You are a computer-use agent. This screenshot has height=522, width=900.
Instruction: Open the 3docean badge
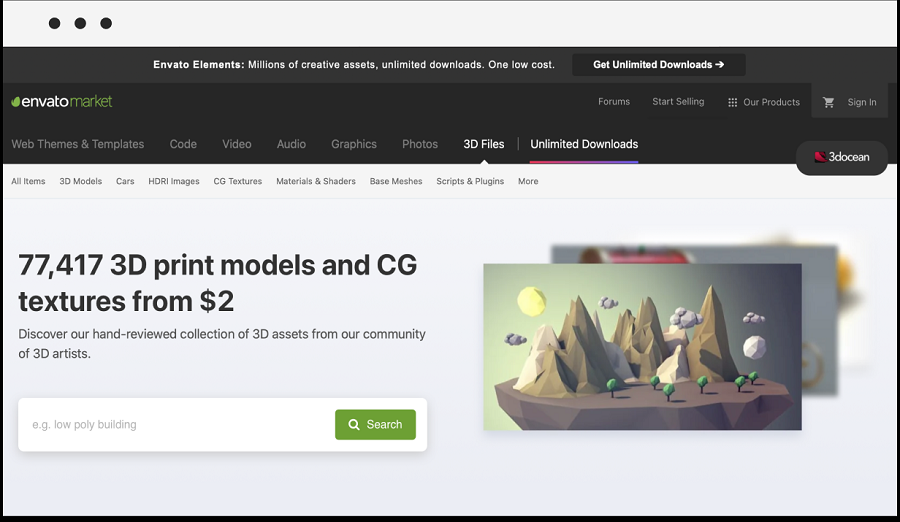click(x=841, y=157)
